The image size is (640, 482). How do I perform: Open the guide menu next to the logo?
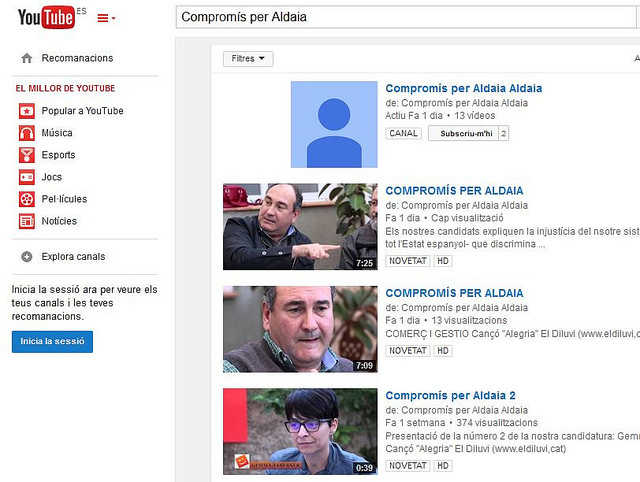click(x=106, y=18)
